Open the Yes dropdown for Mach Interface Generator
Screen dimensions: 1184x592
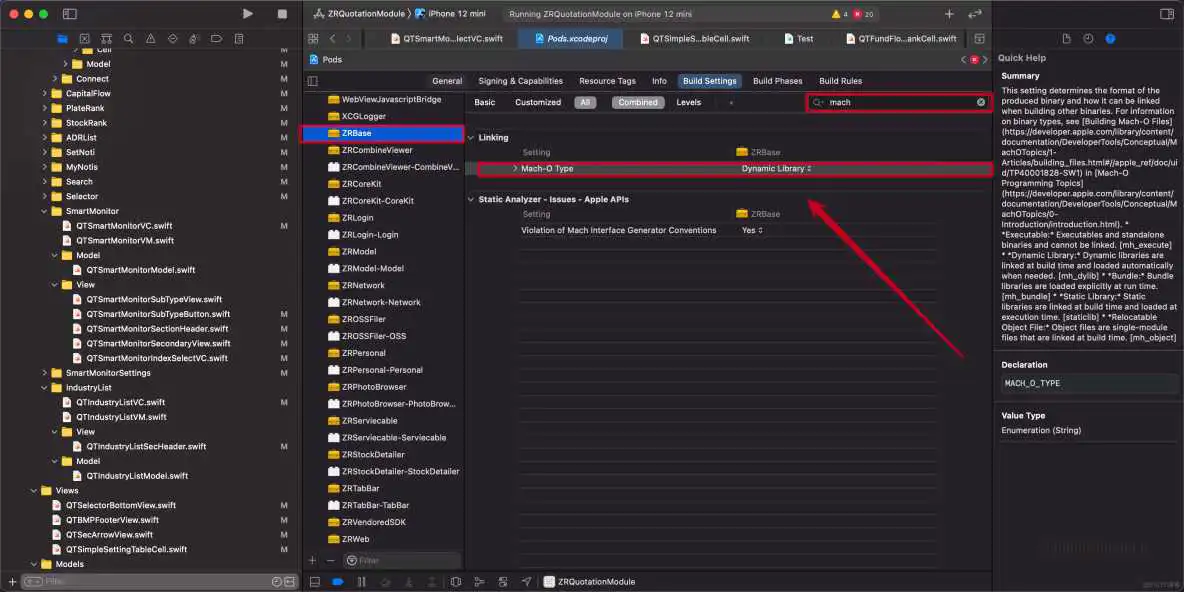click(x=752, y=230)
